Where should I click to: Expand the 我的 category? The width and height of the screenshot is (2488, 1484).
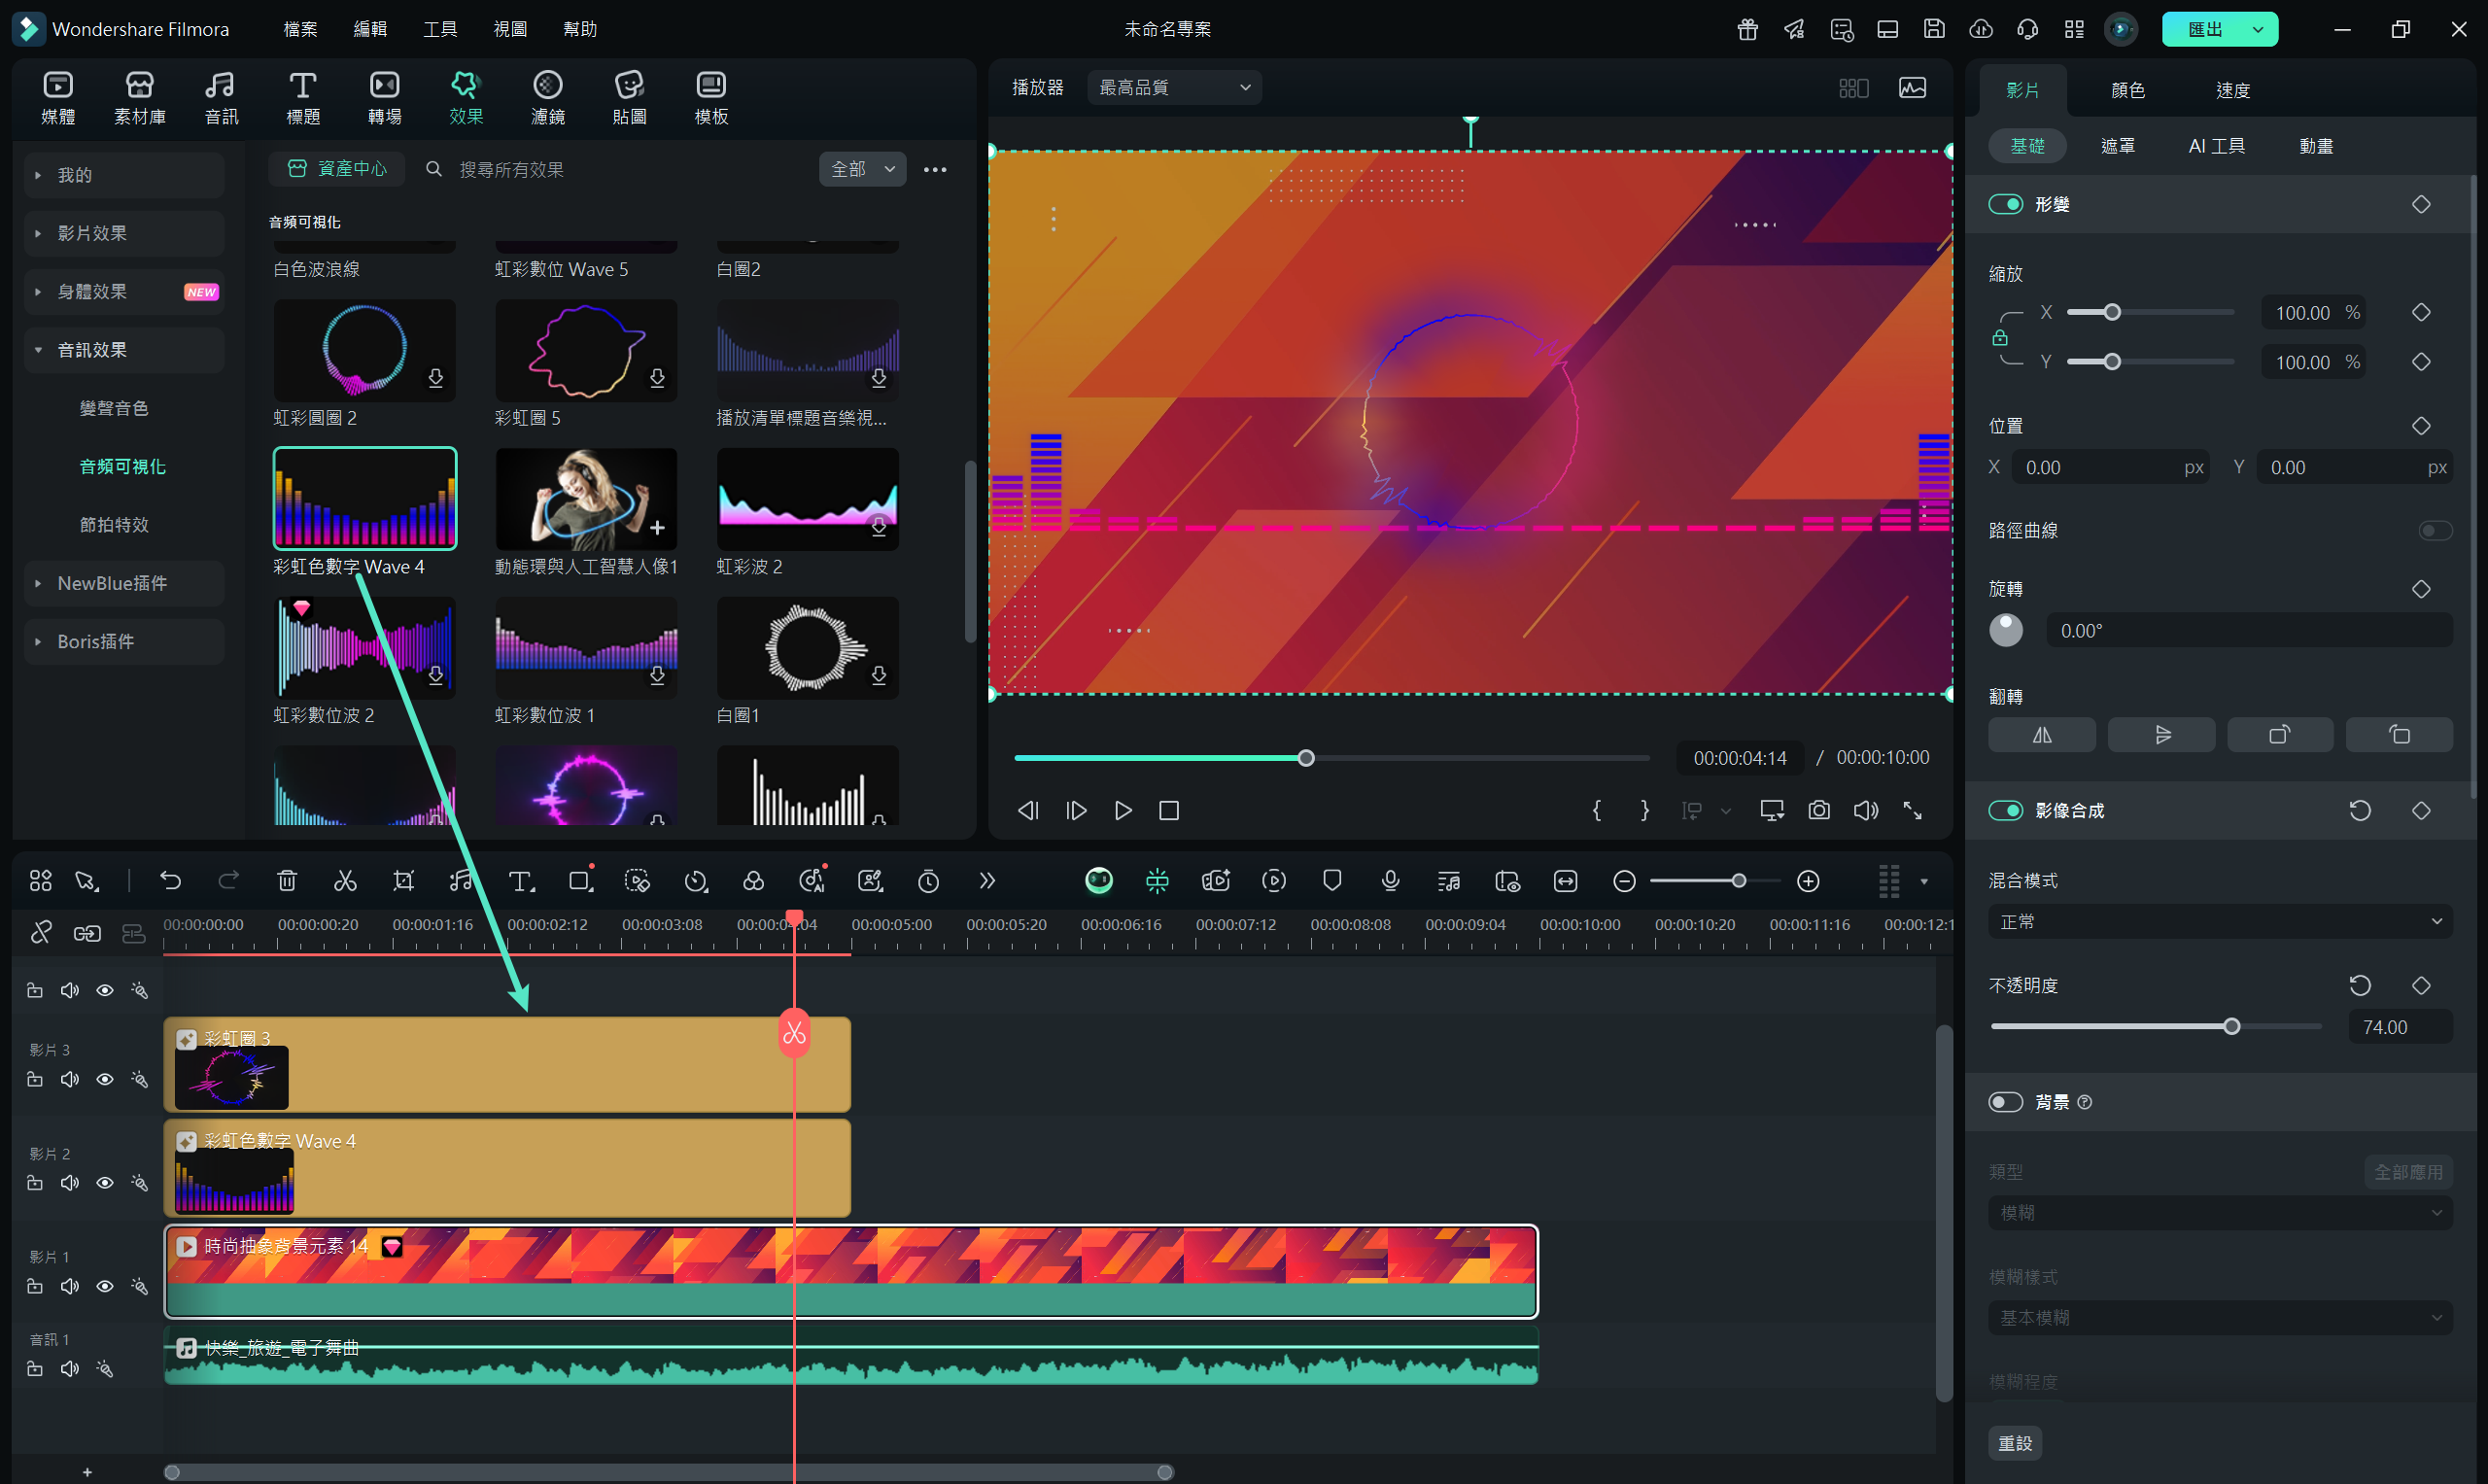[124, 175]
